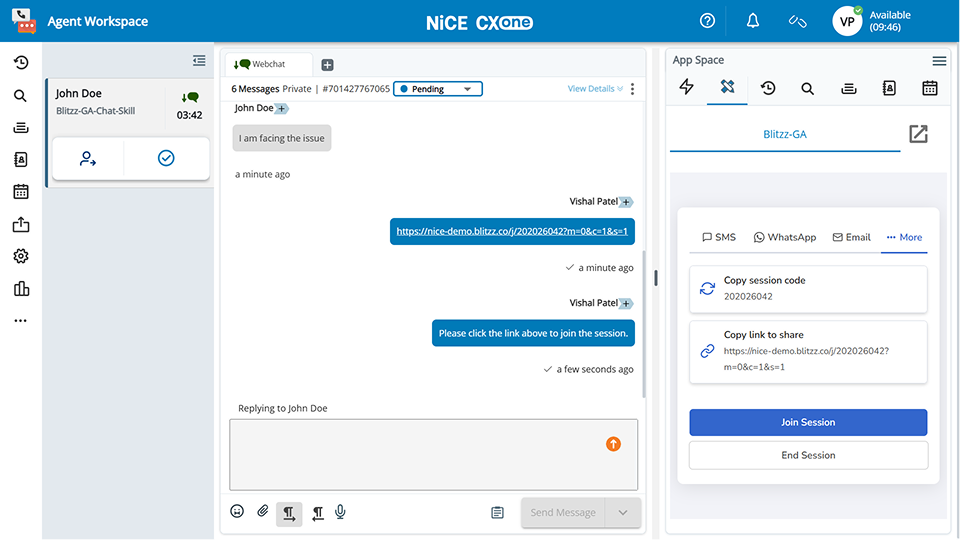Transfer the John Doe contact
Viewport: 960px width, 540px height.
(88, 159)
